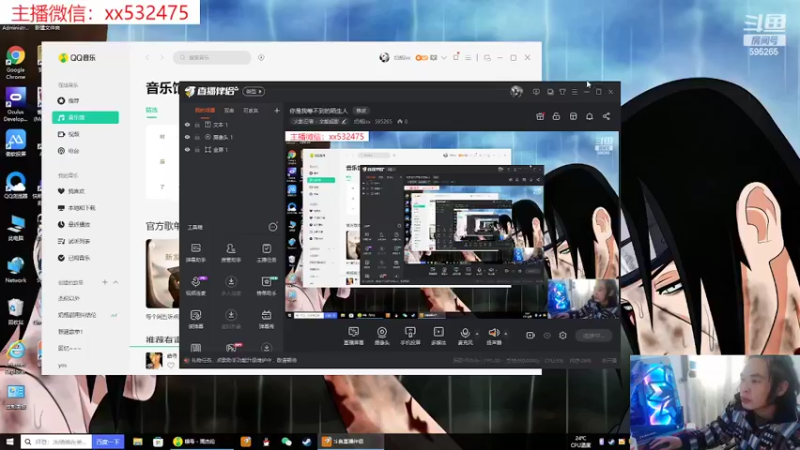This screenshot has height=450, width=800.
Task: Open streaming app user avatar
Action: (x=516, y=92)
